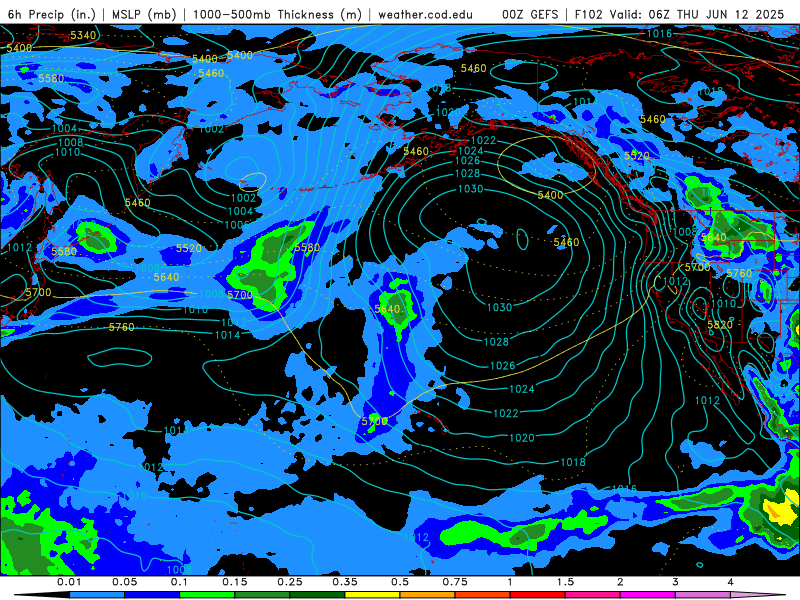Click the 1.5 legend value
The height and width of the screenshot is (600, 800).
pyautogui.click(x=565, y=582)
